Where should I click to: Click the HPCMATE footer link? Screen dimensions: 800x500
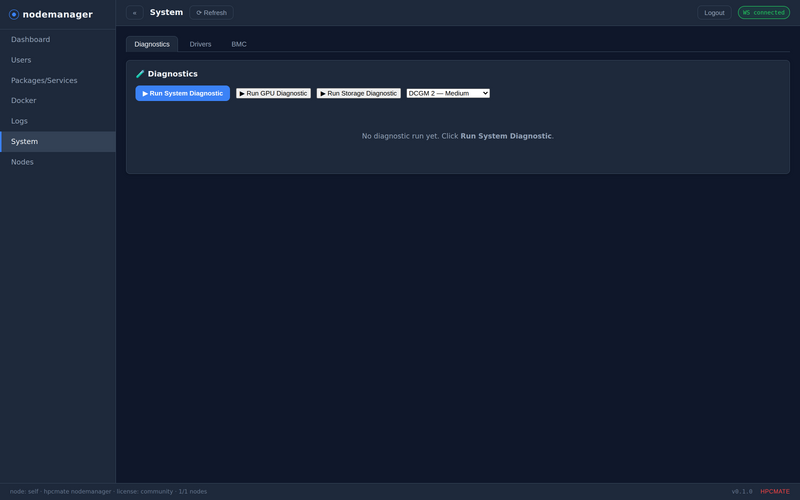tap(774, 491)
